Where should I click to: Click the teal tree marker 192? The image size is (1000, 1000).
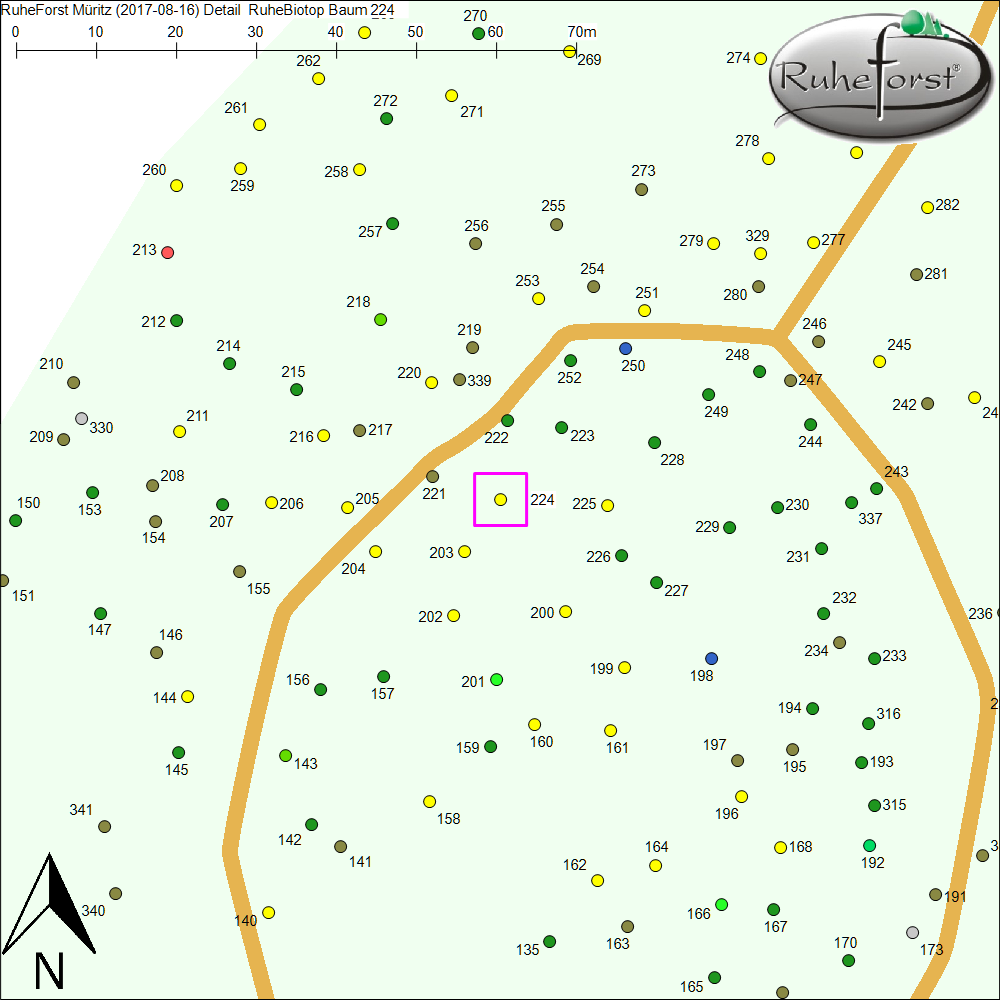(x=870, y=846)
